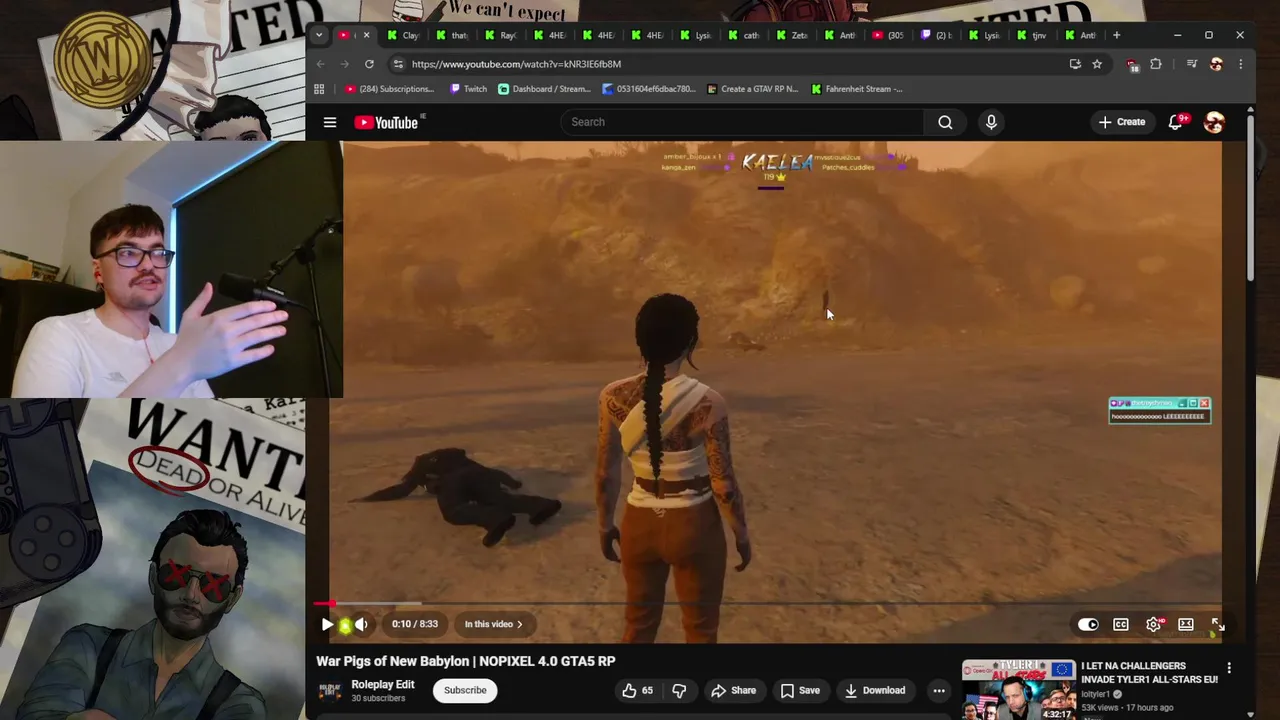The image size is (1280, 720).
Task: Open the '(284) Subscriptions' bookmark
Action: tap(389, 89)
